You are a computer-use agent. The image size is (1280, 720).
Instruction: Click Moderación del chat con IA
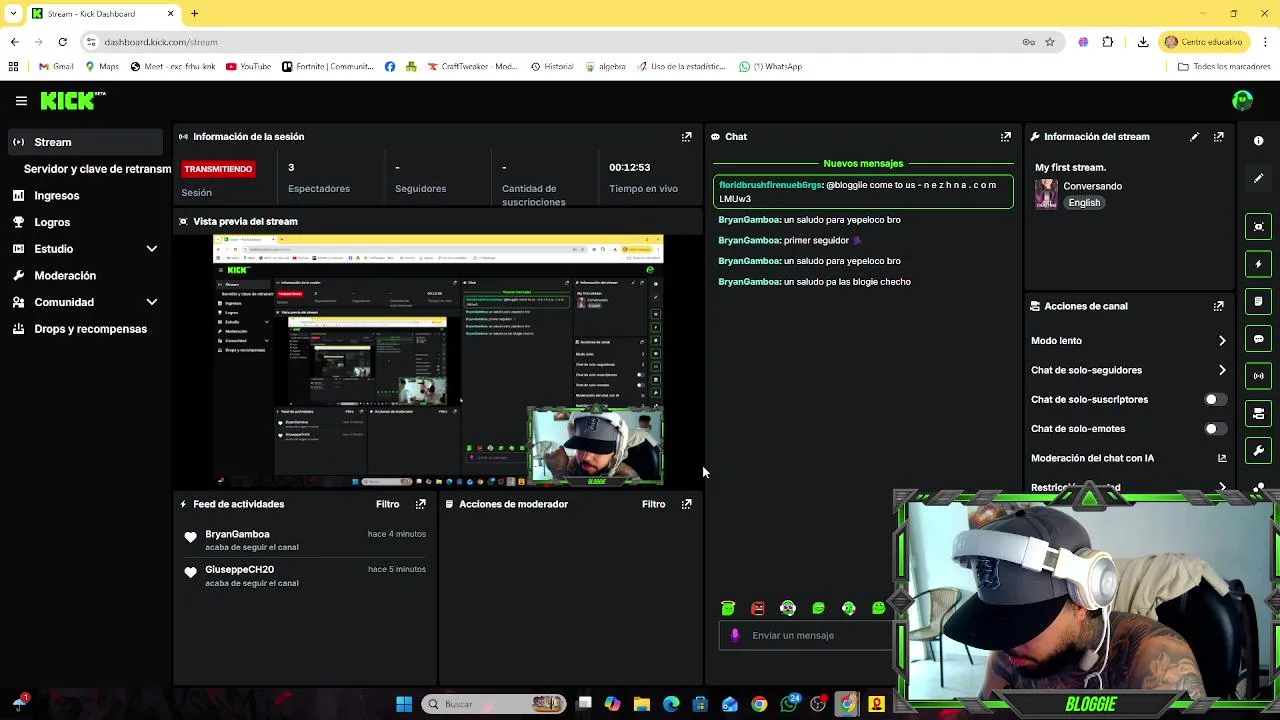pyautogui.click(x=1092, y=458)
